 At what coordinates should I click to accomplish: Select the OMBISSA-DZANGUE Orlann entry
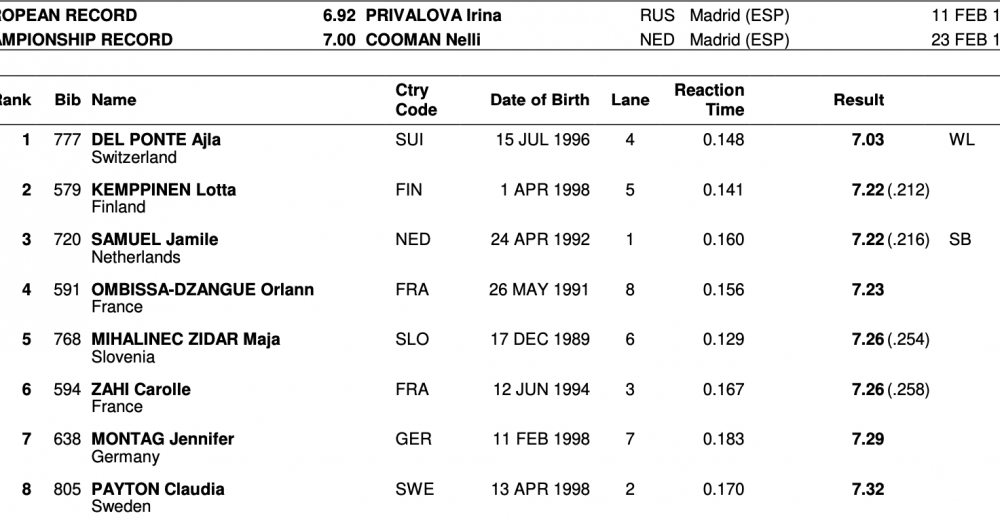pos(202,290)
